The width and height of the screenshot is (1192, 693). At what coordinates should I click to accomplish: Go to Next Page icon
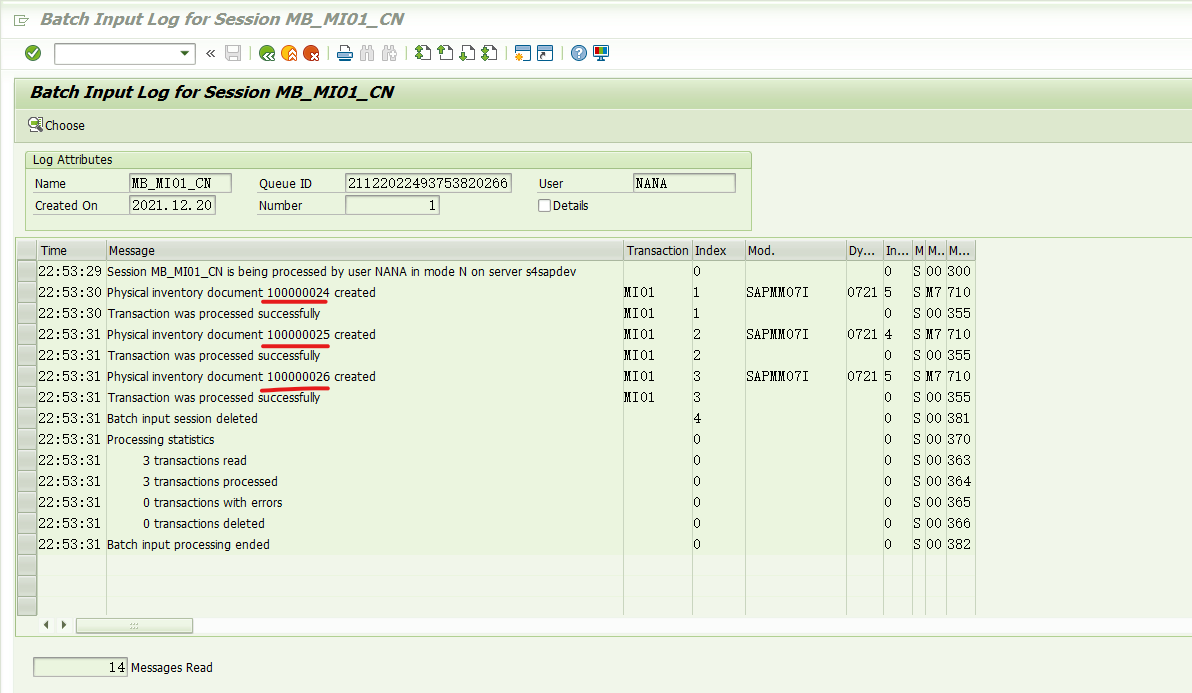(x=468, y=53)
